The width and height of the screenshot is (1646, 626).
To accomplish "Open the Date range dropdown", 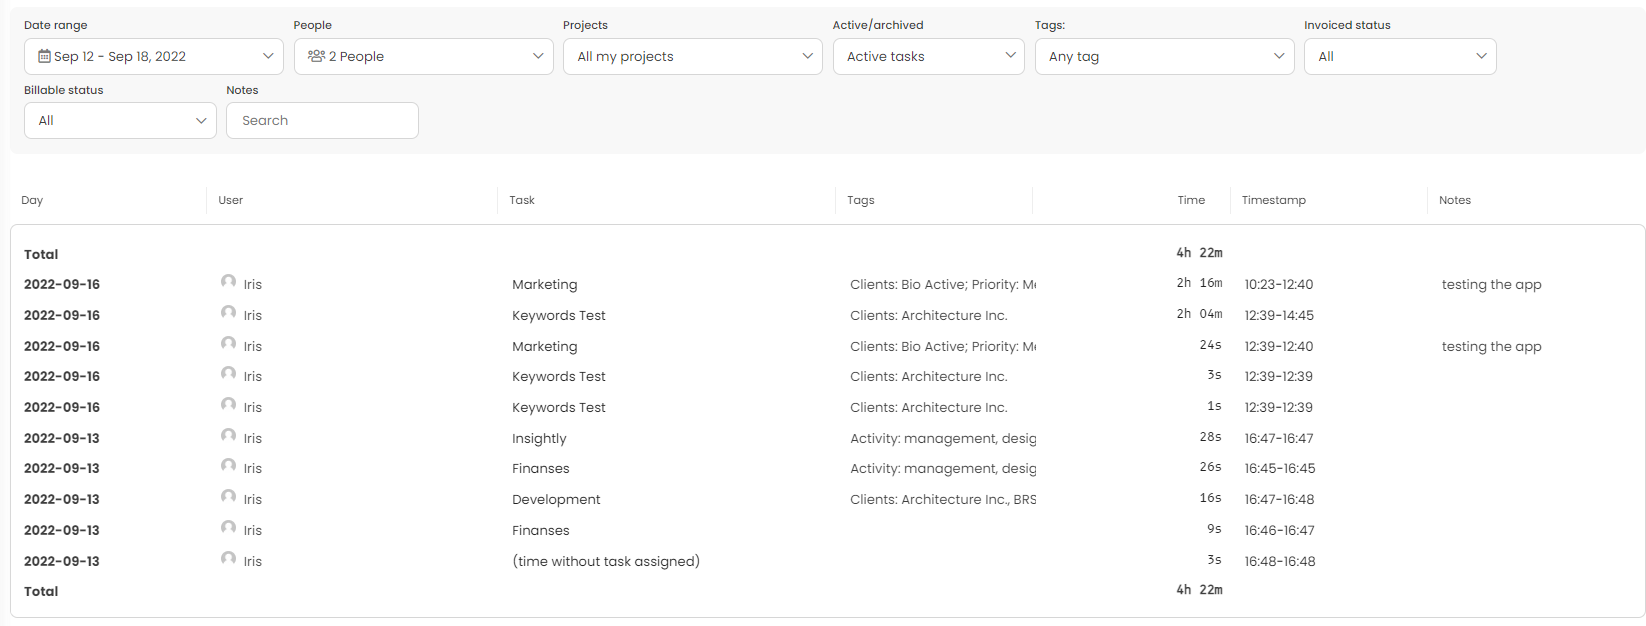I will click(x=154, y=57).
